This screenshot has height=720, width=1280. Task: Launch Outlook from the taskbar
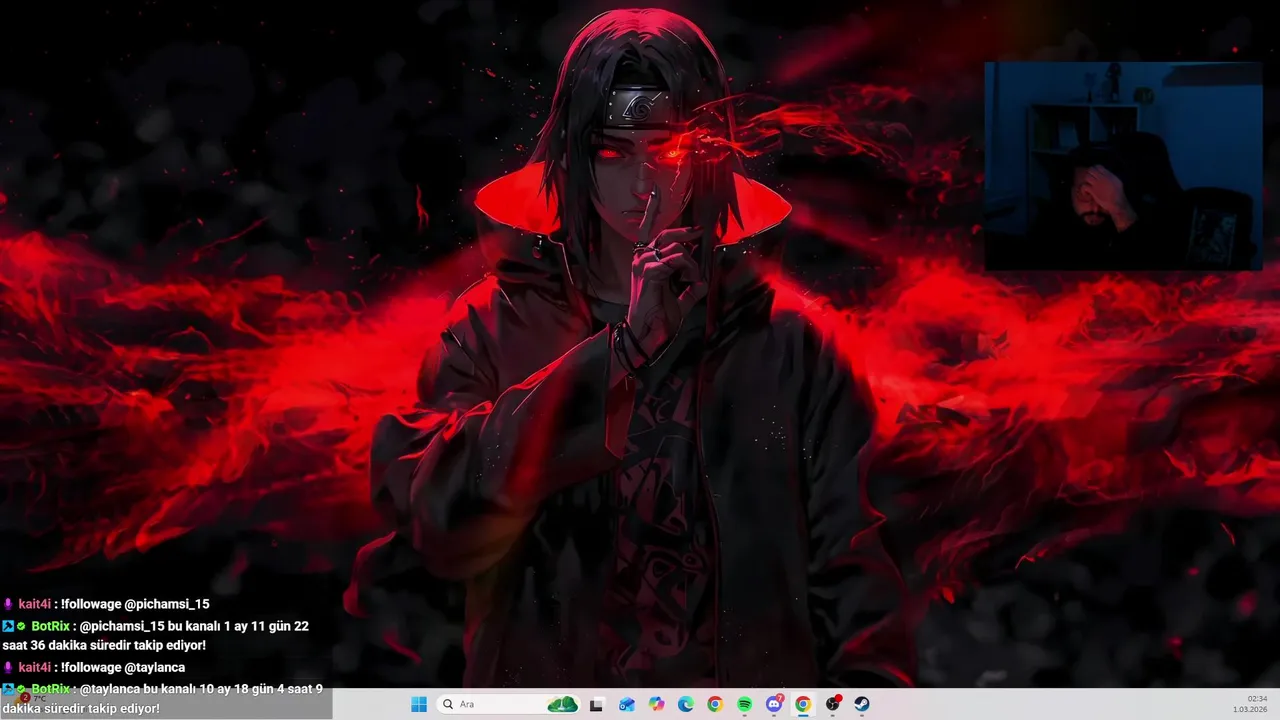[627, 704]
